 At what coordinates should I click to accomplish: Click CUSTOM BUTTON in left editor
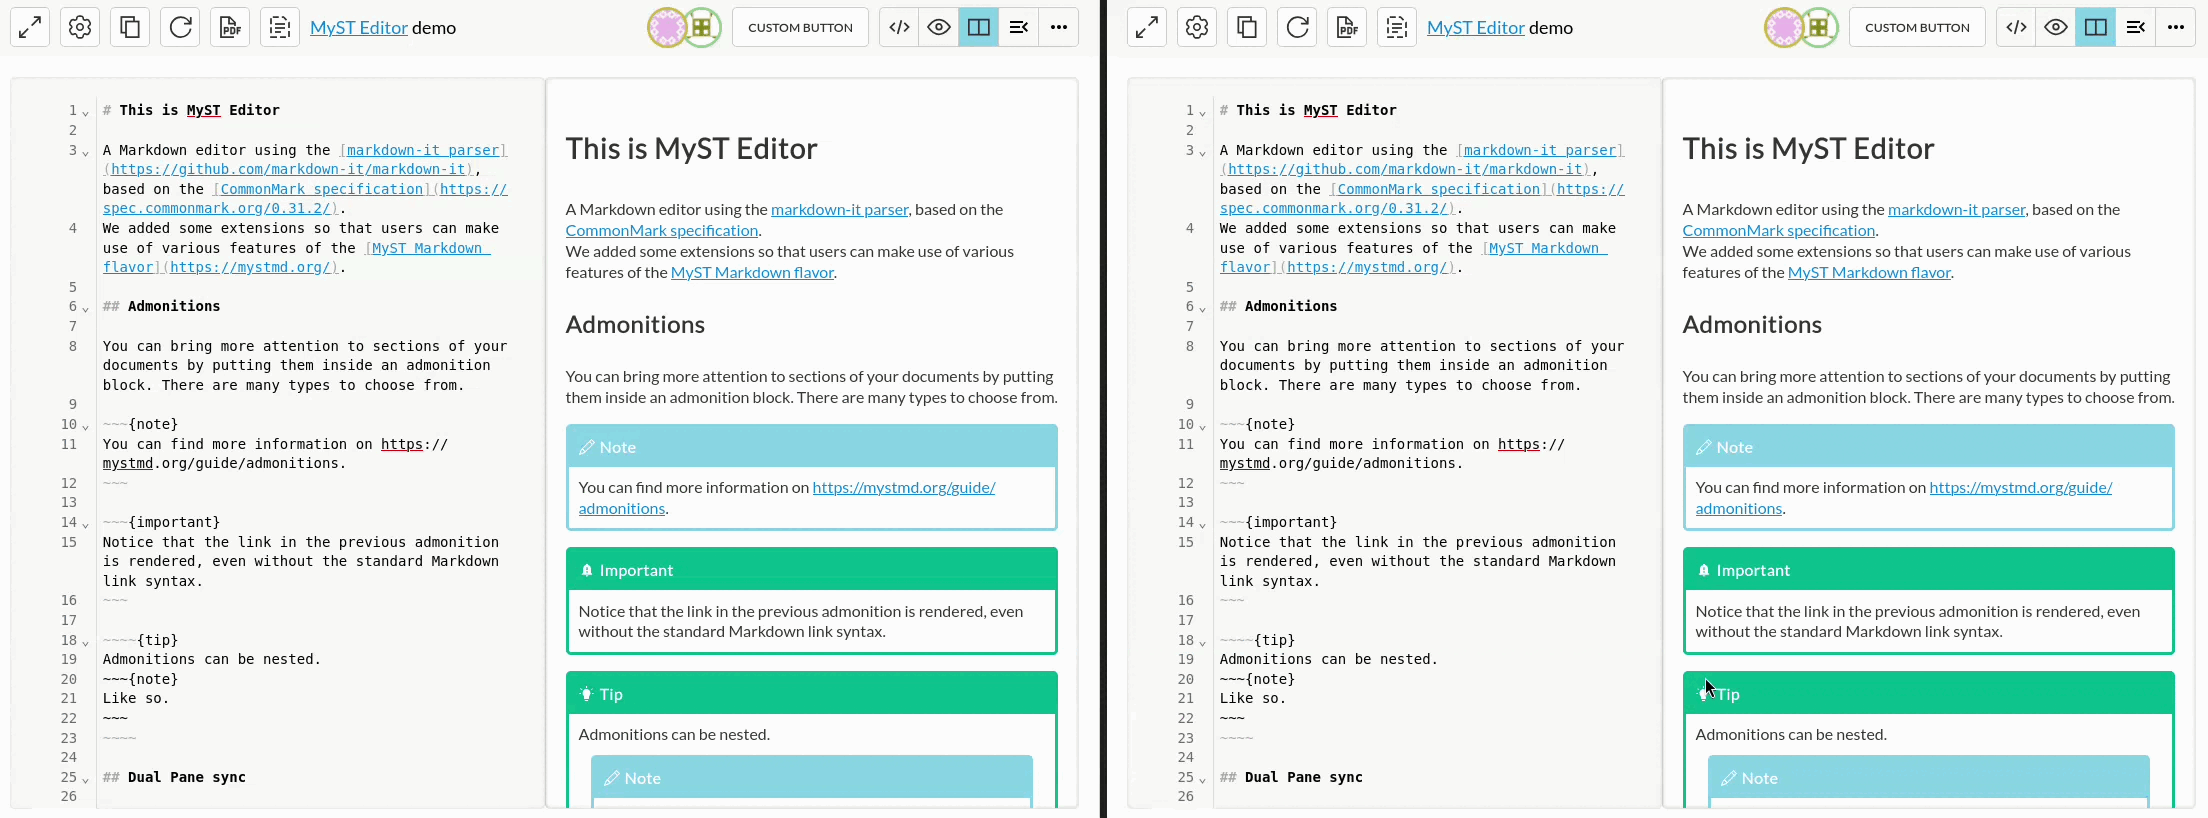click(800, 27)
